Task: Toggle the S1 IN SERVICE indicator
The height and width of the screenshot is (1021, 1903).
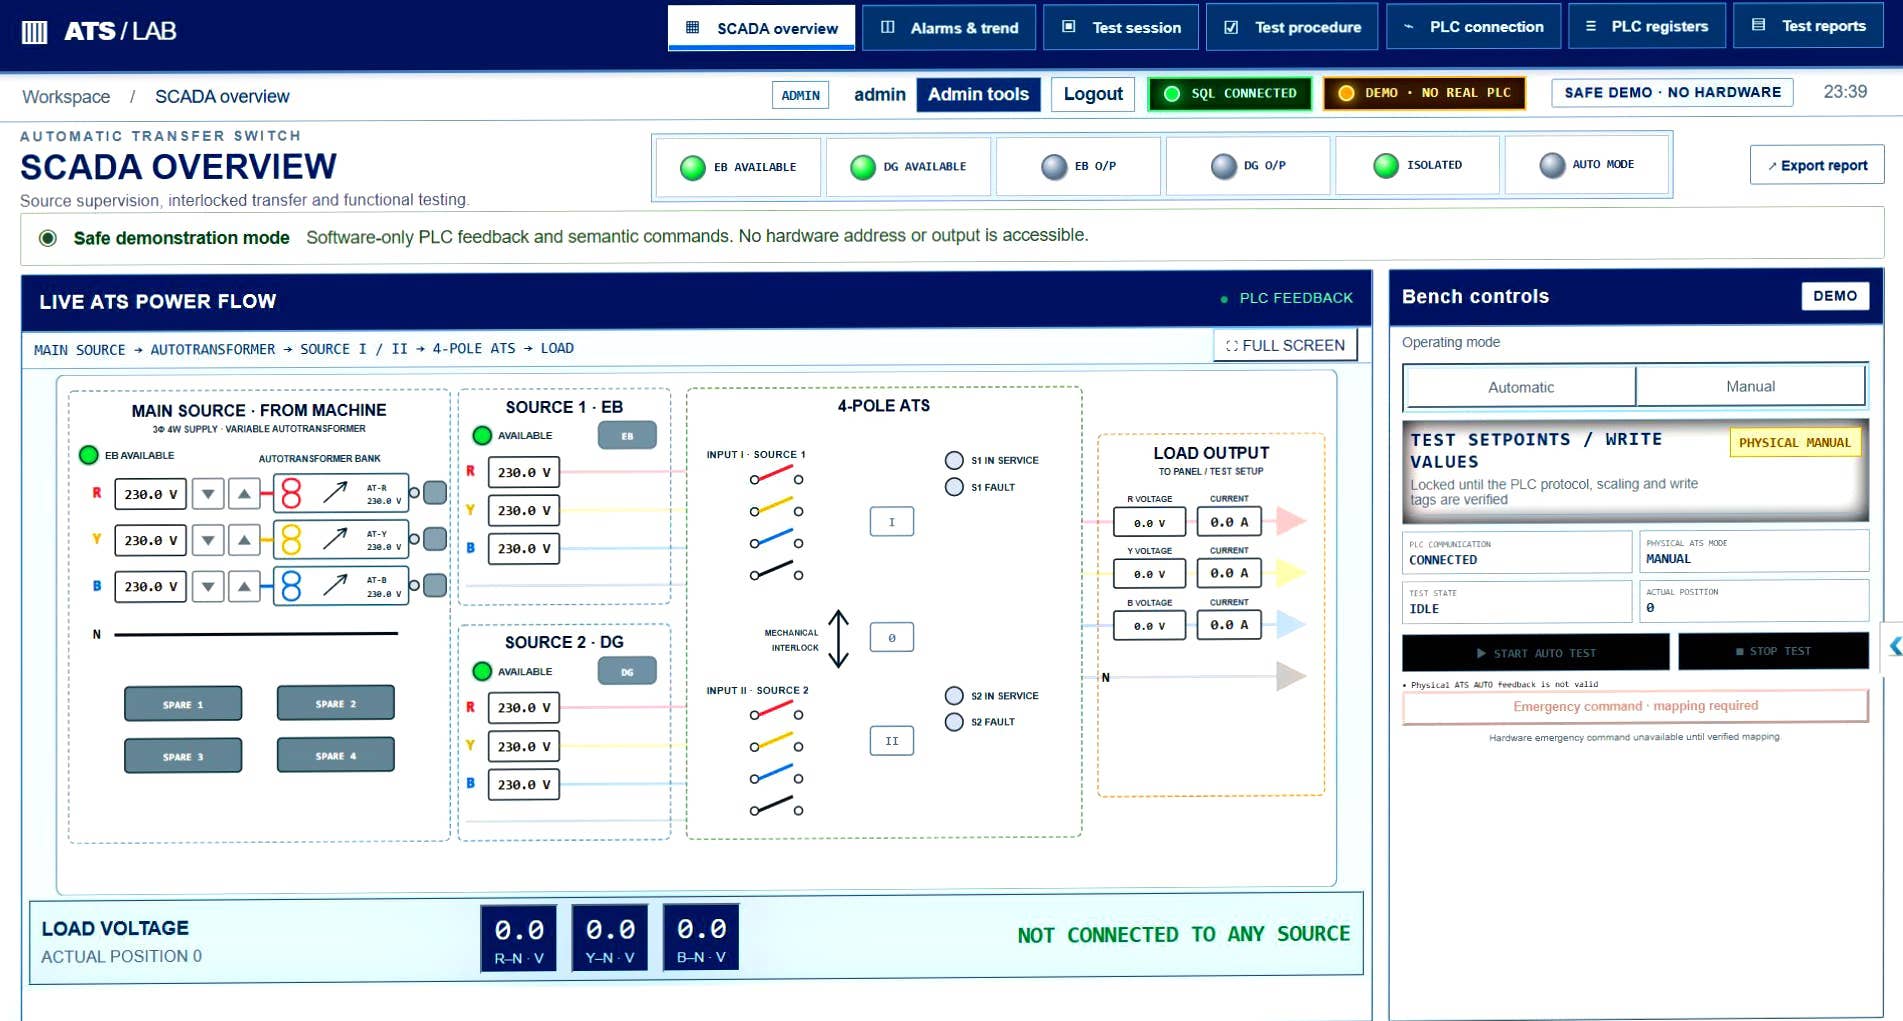Action: [954, 460]
